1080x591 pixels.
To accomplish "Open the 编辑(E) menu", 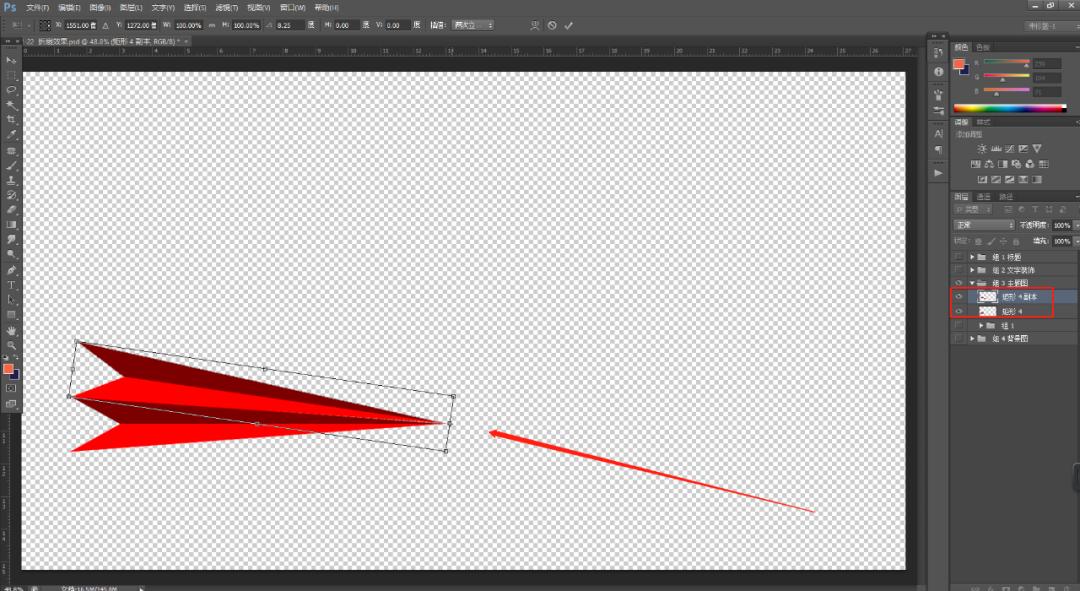I will pyautogui.click(x=69, y=8).
